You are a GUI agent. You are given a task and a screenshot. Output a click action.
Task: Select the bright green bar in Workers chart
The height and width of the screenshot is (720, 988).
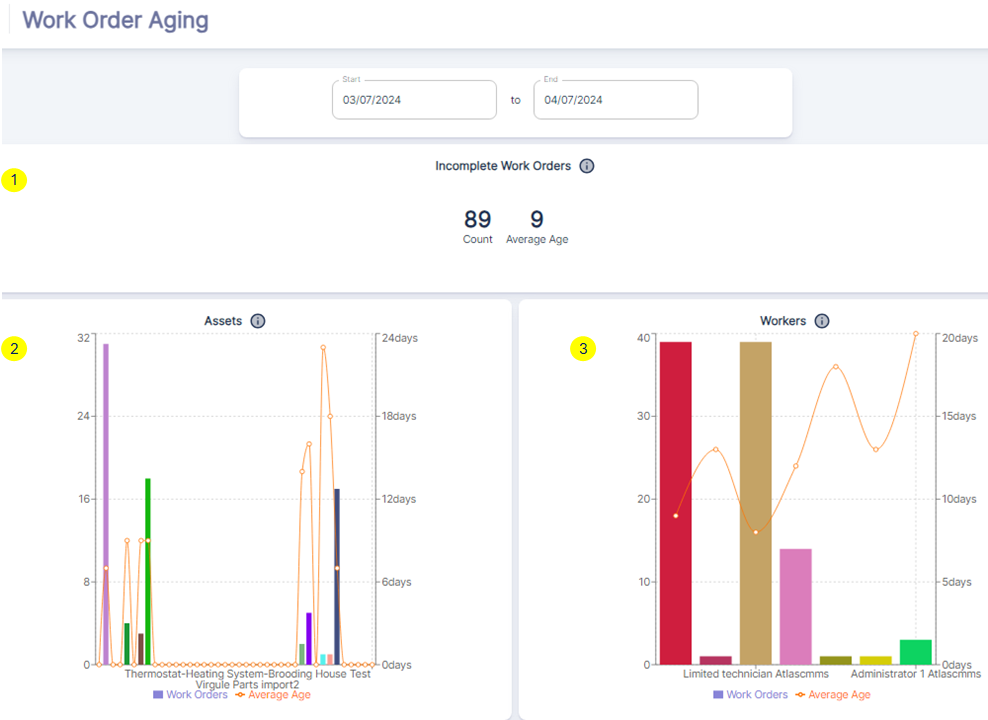click(x=915, y=652)
